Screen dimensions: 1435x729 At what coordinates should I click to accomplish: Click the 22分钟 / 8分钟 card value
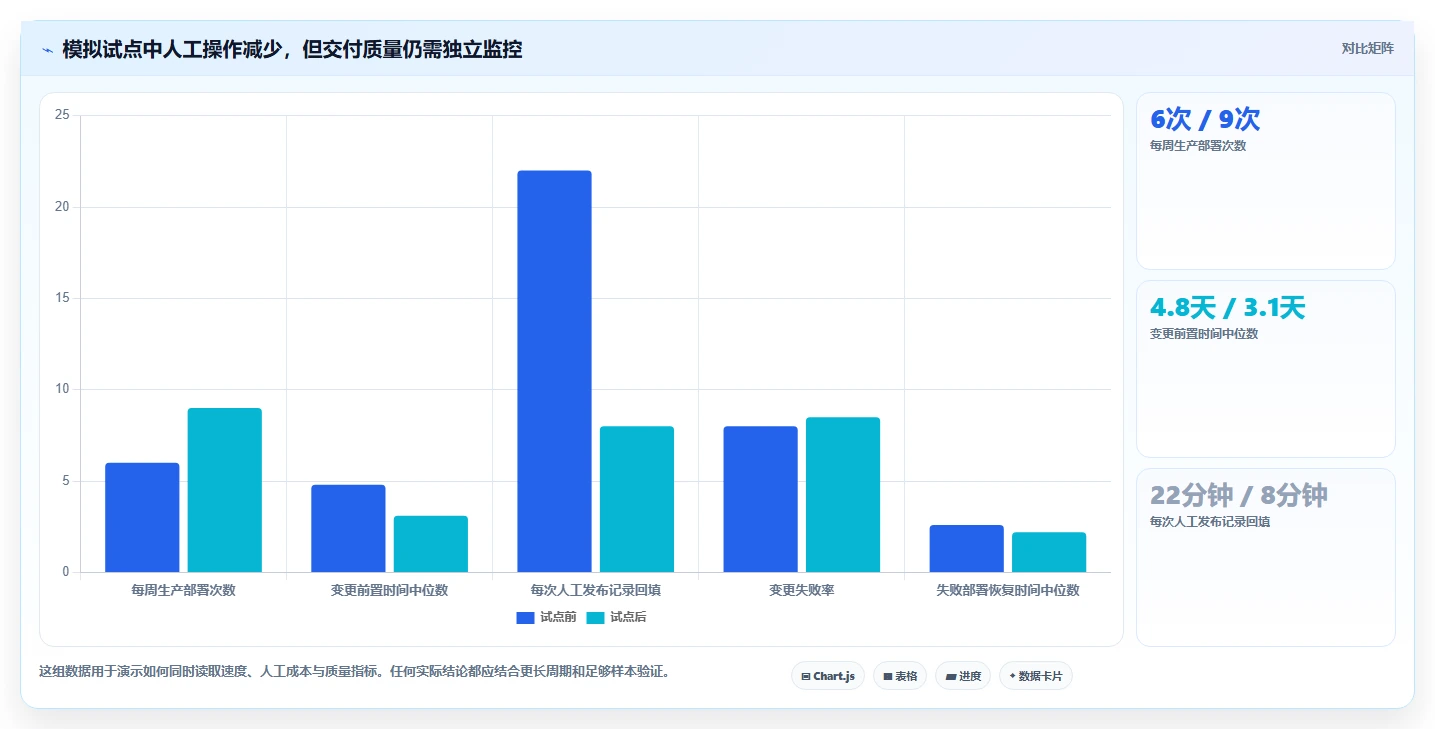point(1239,495)
